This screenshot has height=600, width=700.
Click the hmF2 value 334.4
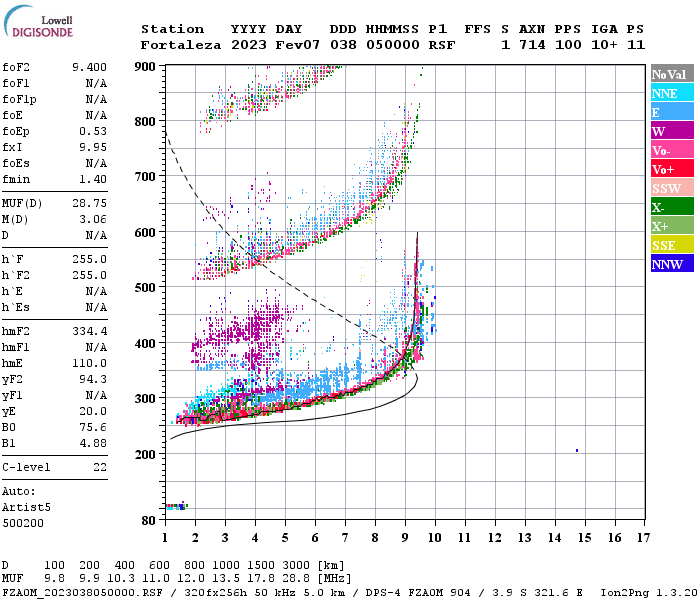90,359
